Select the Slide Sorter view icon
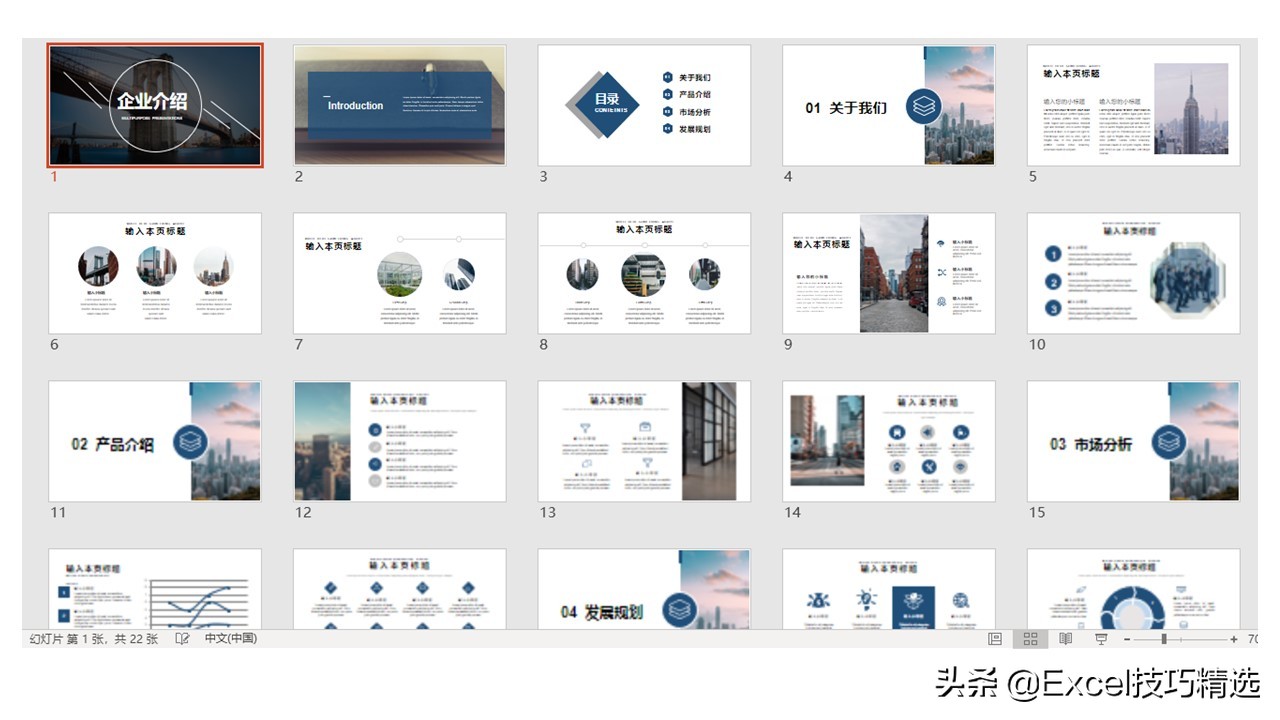The image size is (1280, 720). click(1030, 638)
